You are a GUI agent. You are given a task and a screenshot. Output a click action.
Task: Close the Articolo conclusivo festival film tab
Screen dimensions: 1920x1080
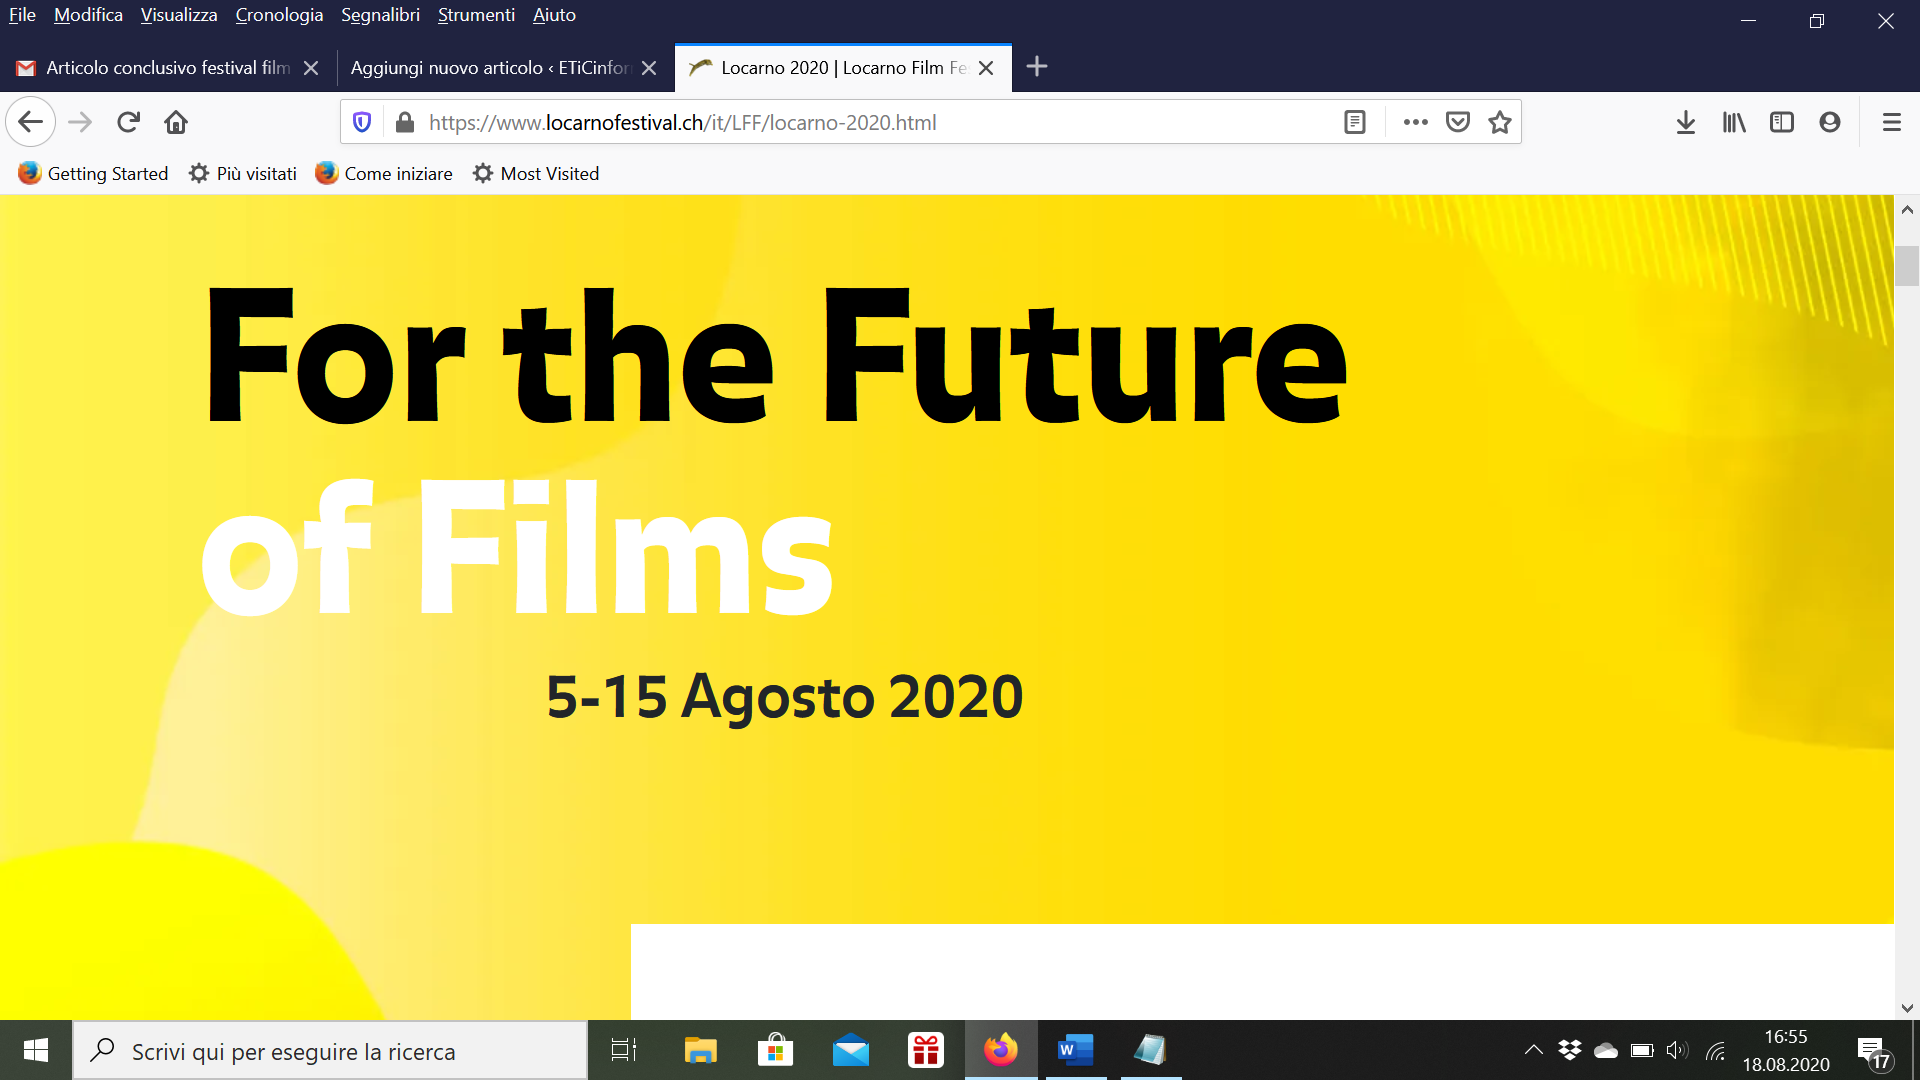click(x=311, y=68)
